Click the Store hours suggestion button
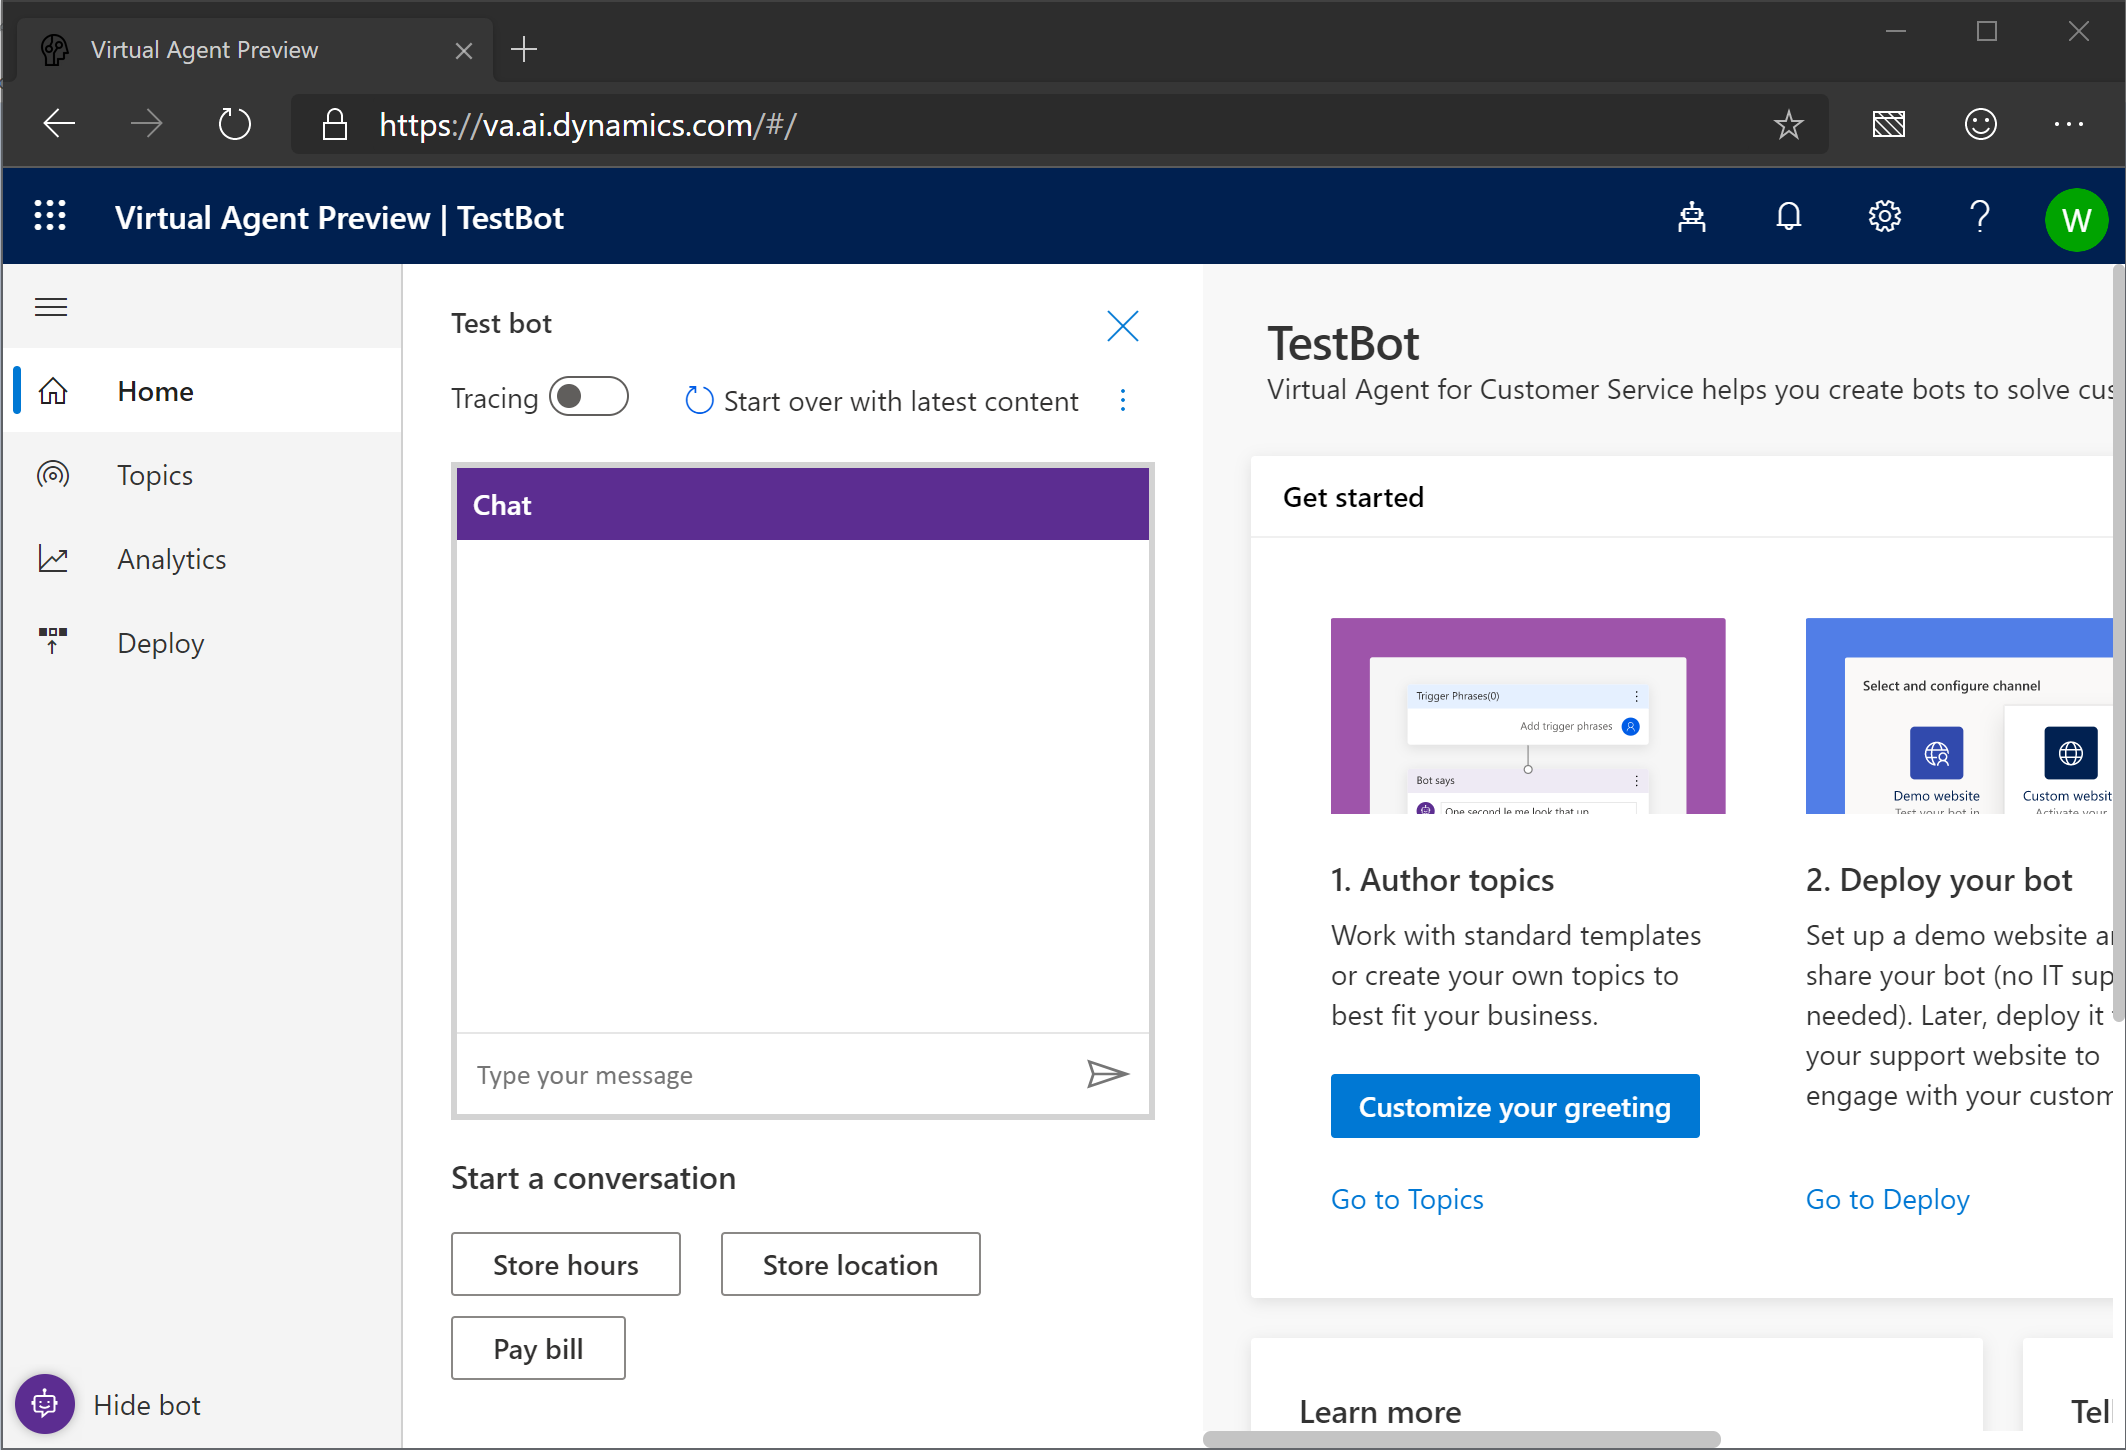This screenshot has width=2126, height=1450. click(565, 1265)
